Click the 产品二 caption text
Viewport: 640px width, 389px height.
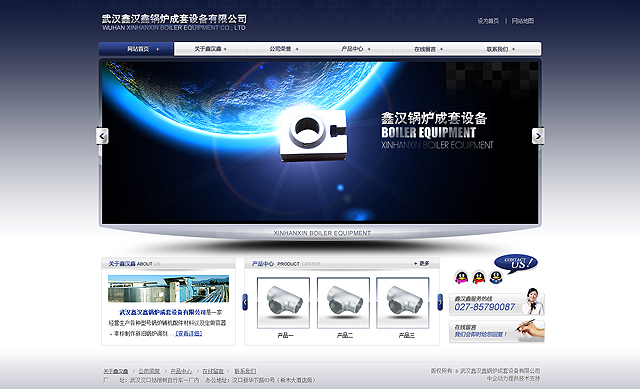tap(345, 336)
